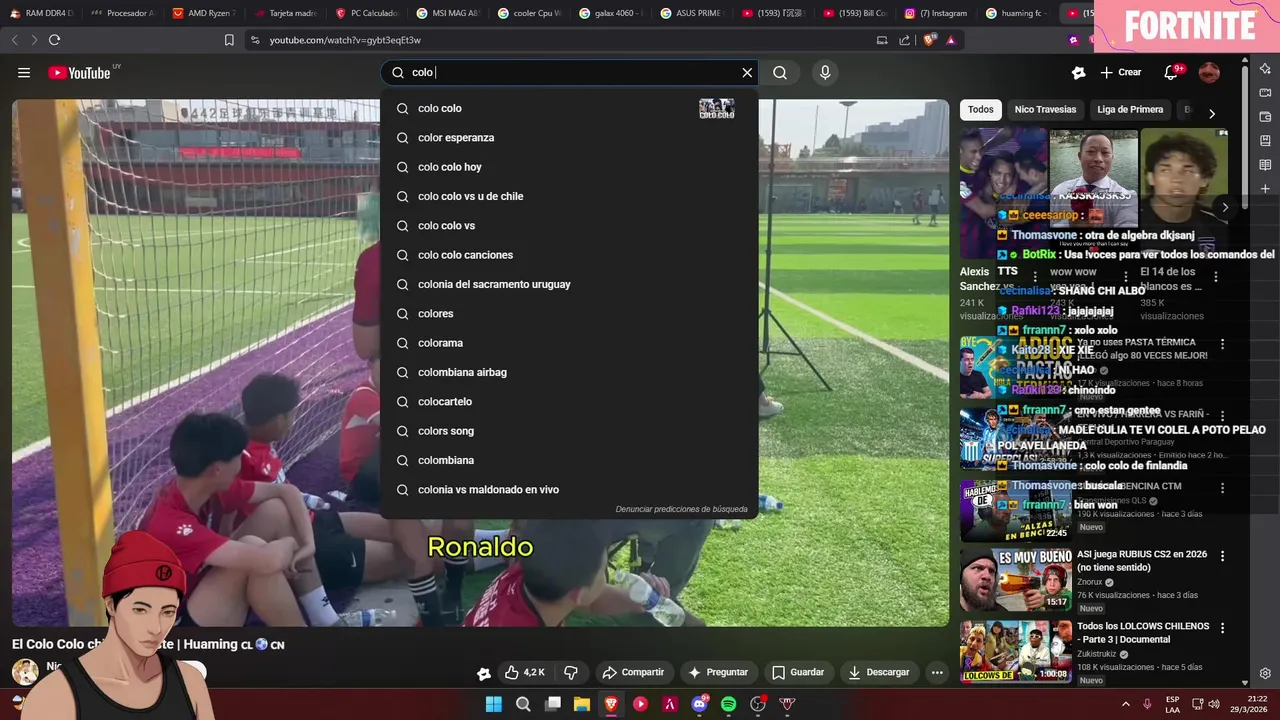
Task: Open the "ASI juega RUBIUS CS2 en 2026" thumbnail
Action: point(1015,579)
